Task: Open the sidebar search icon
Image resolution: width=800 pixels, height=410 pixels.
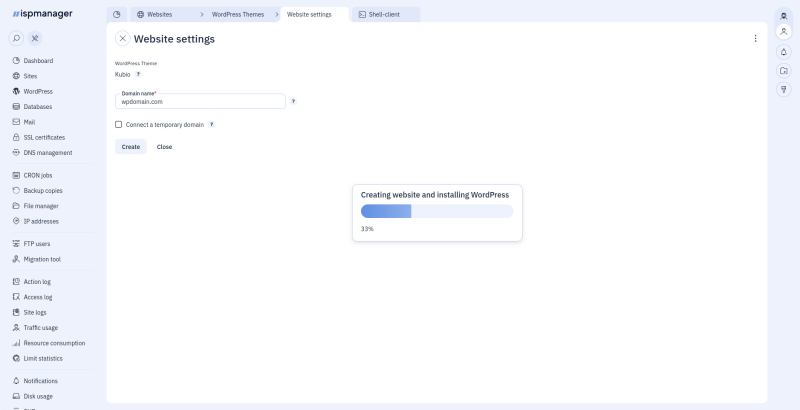Action: [x=16, y=38]
